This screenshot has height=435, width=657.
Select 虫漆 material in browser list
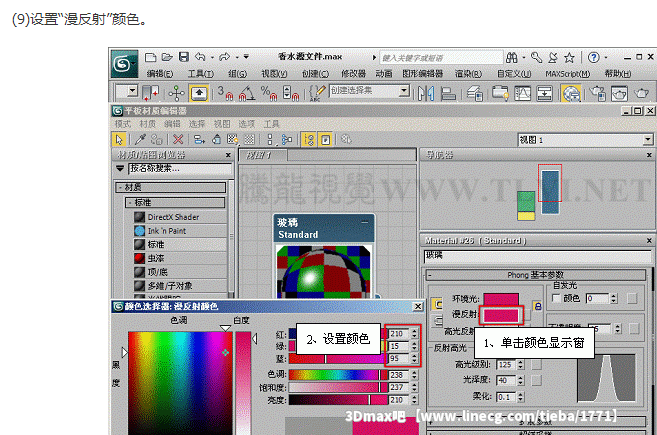click(x=180, y=258)
